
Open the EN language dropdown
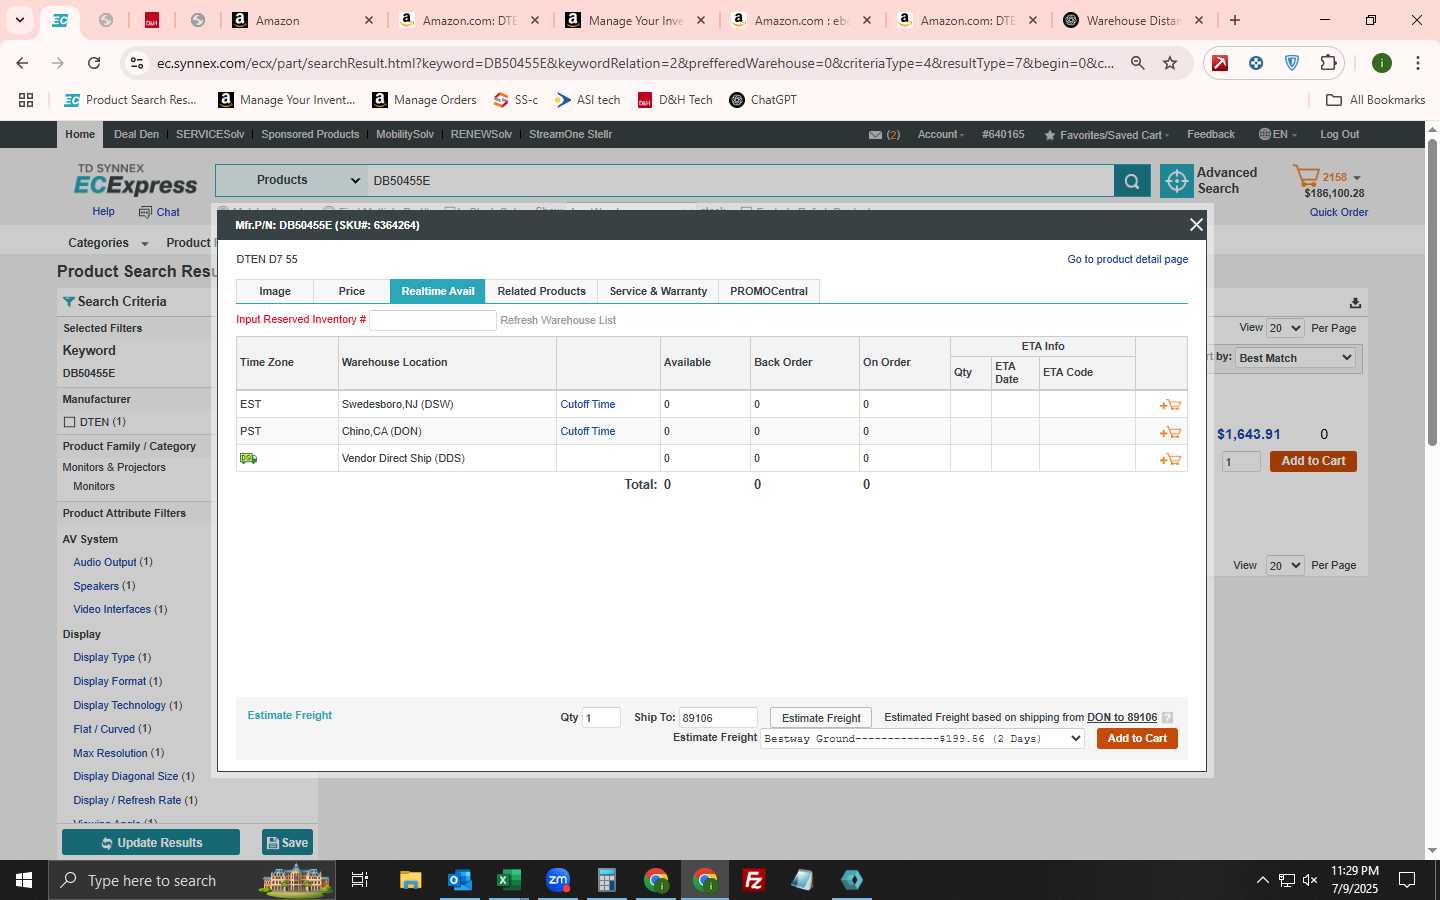coord(1278,135)
